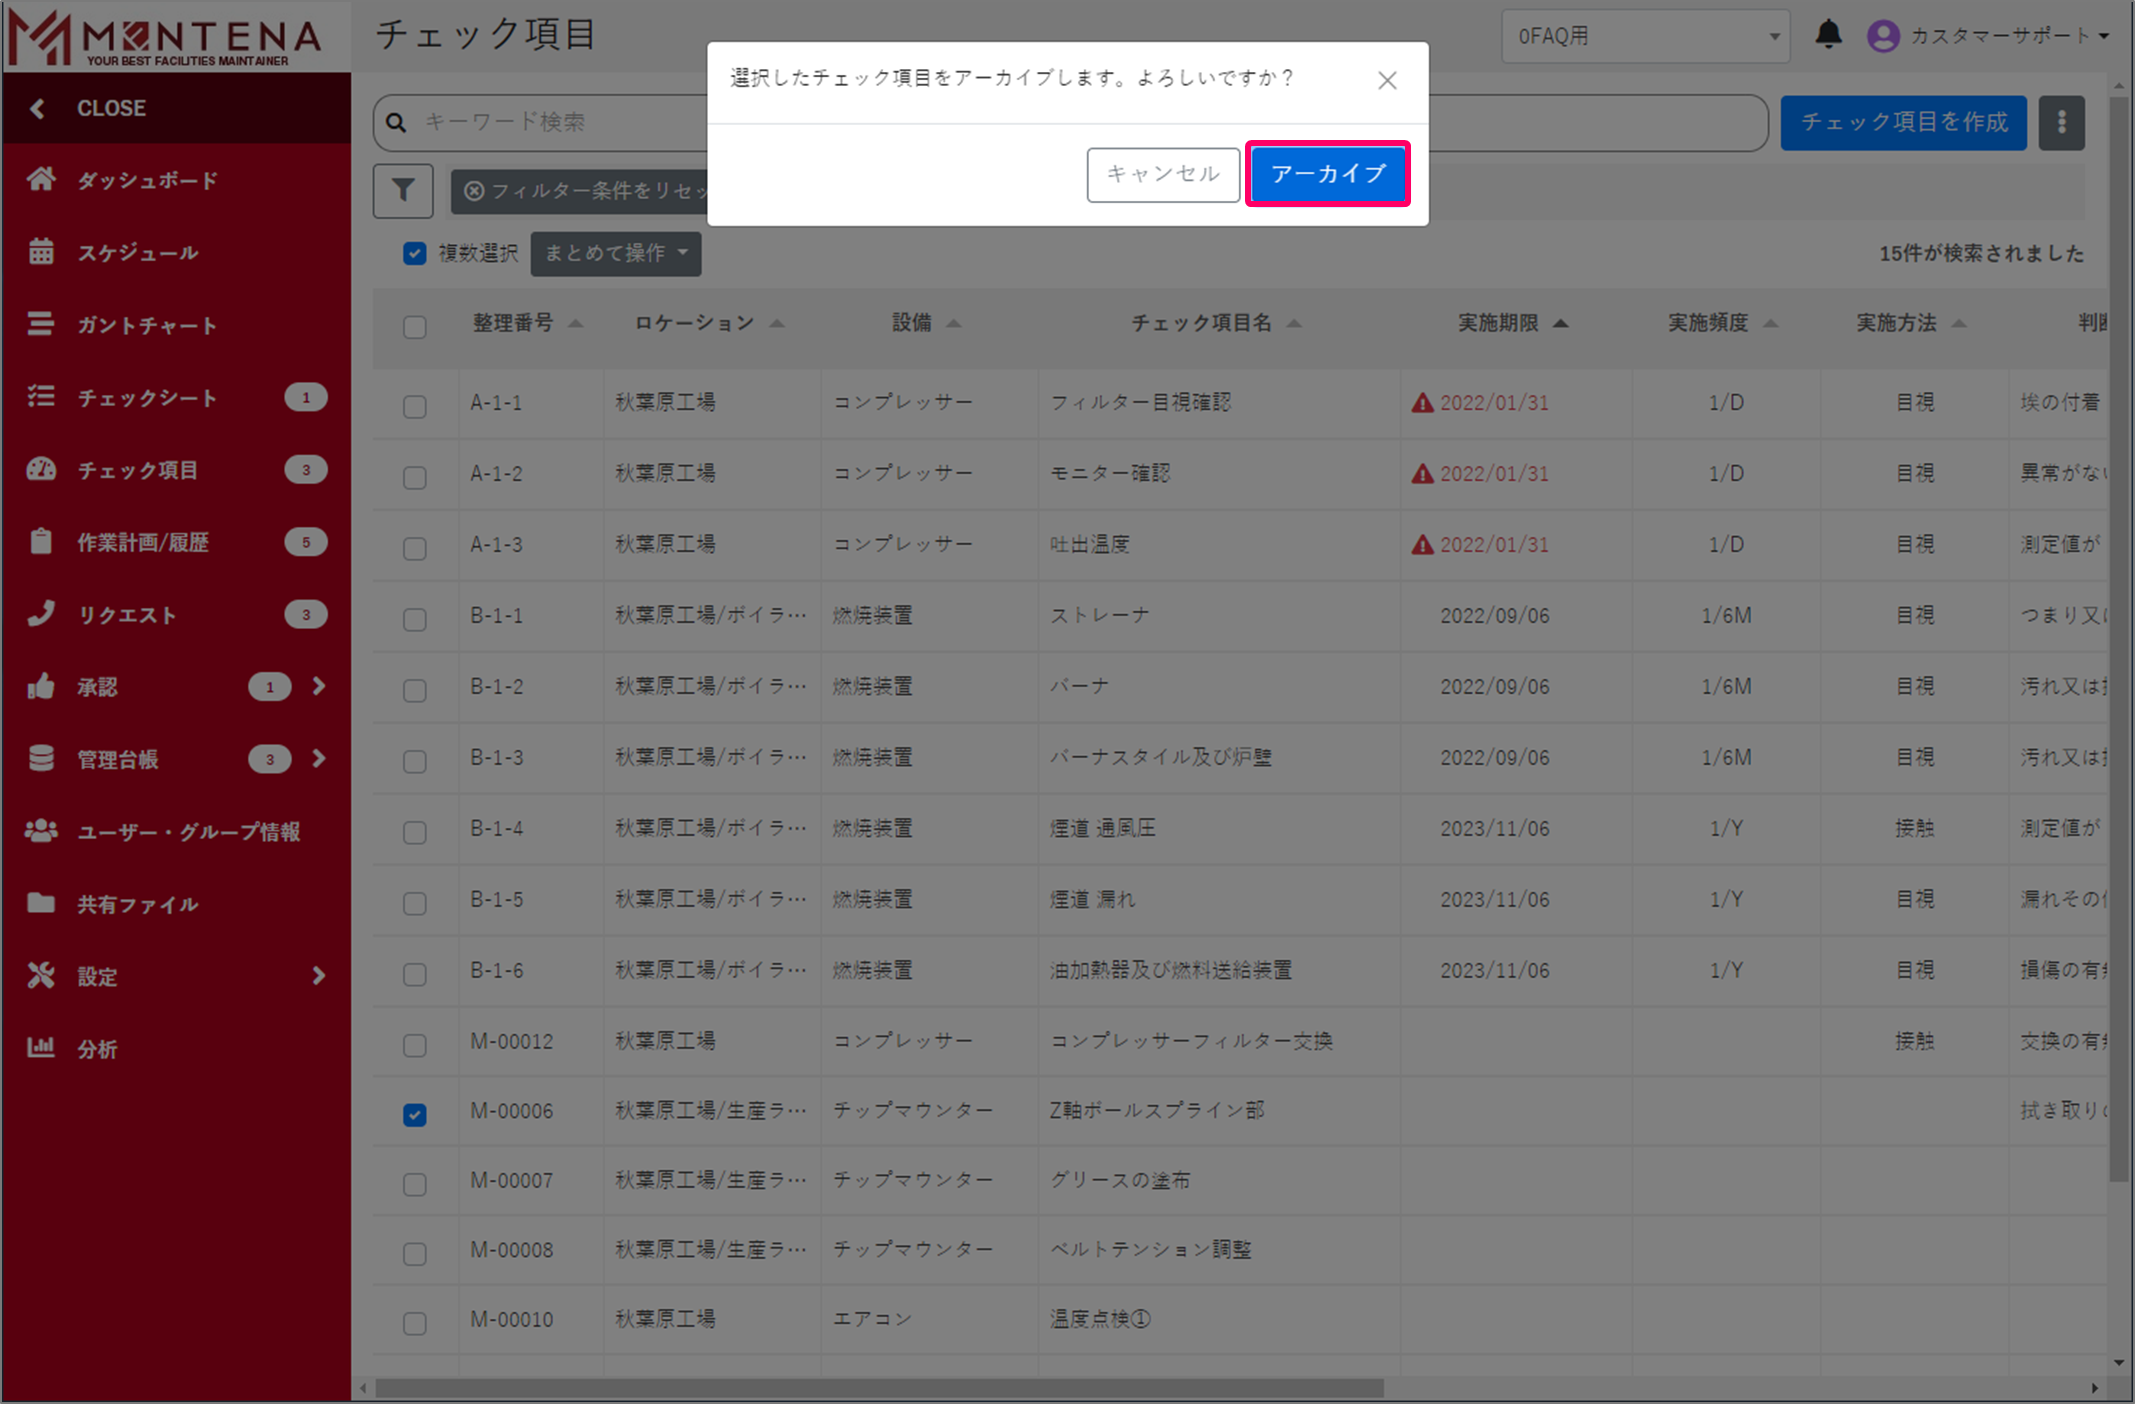The width and height of the screenshot is (2135, 1404).
Task: Confirm with the アーカイブ button
Action: coord(1327,174)
